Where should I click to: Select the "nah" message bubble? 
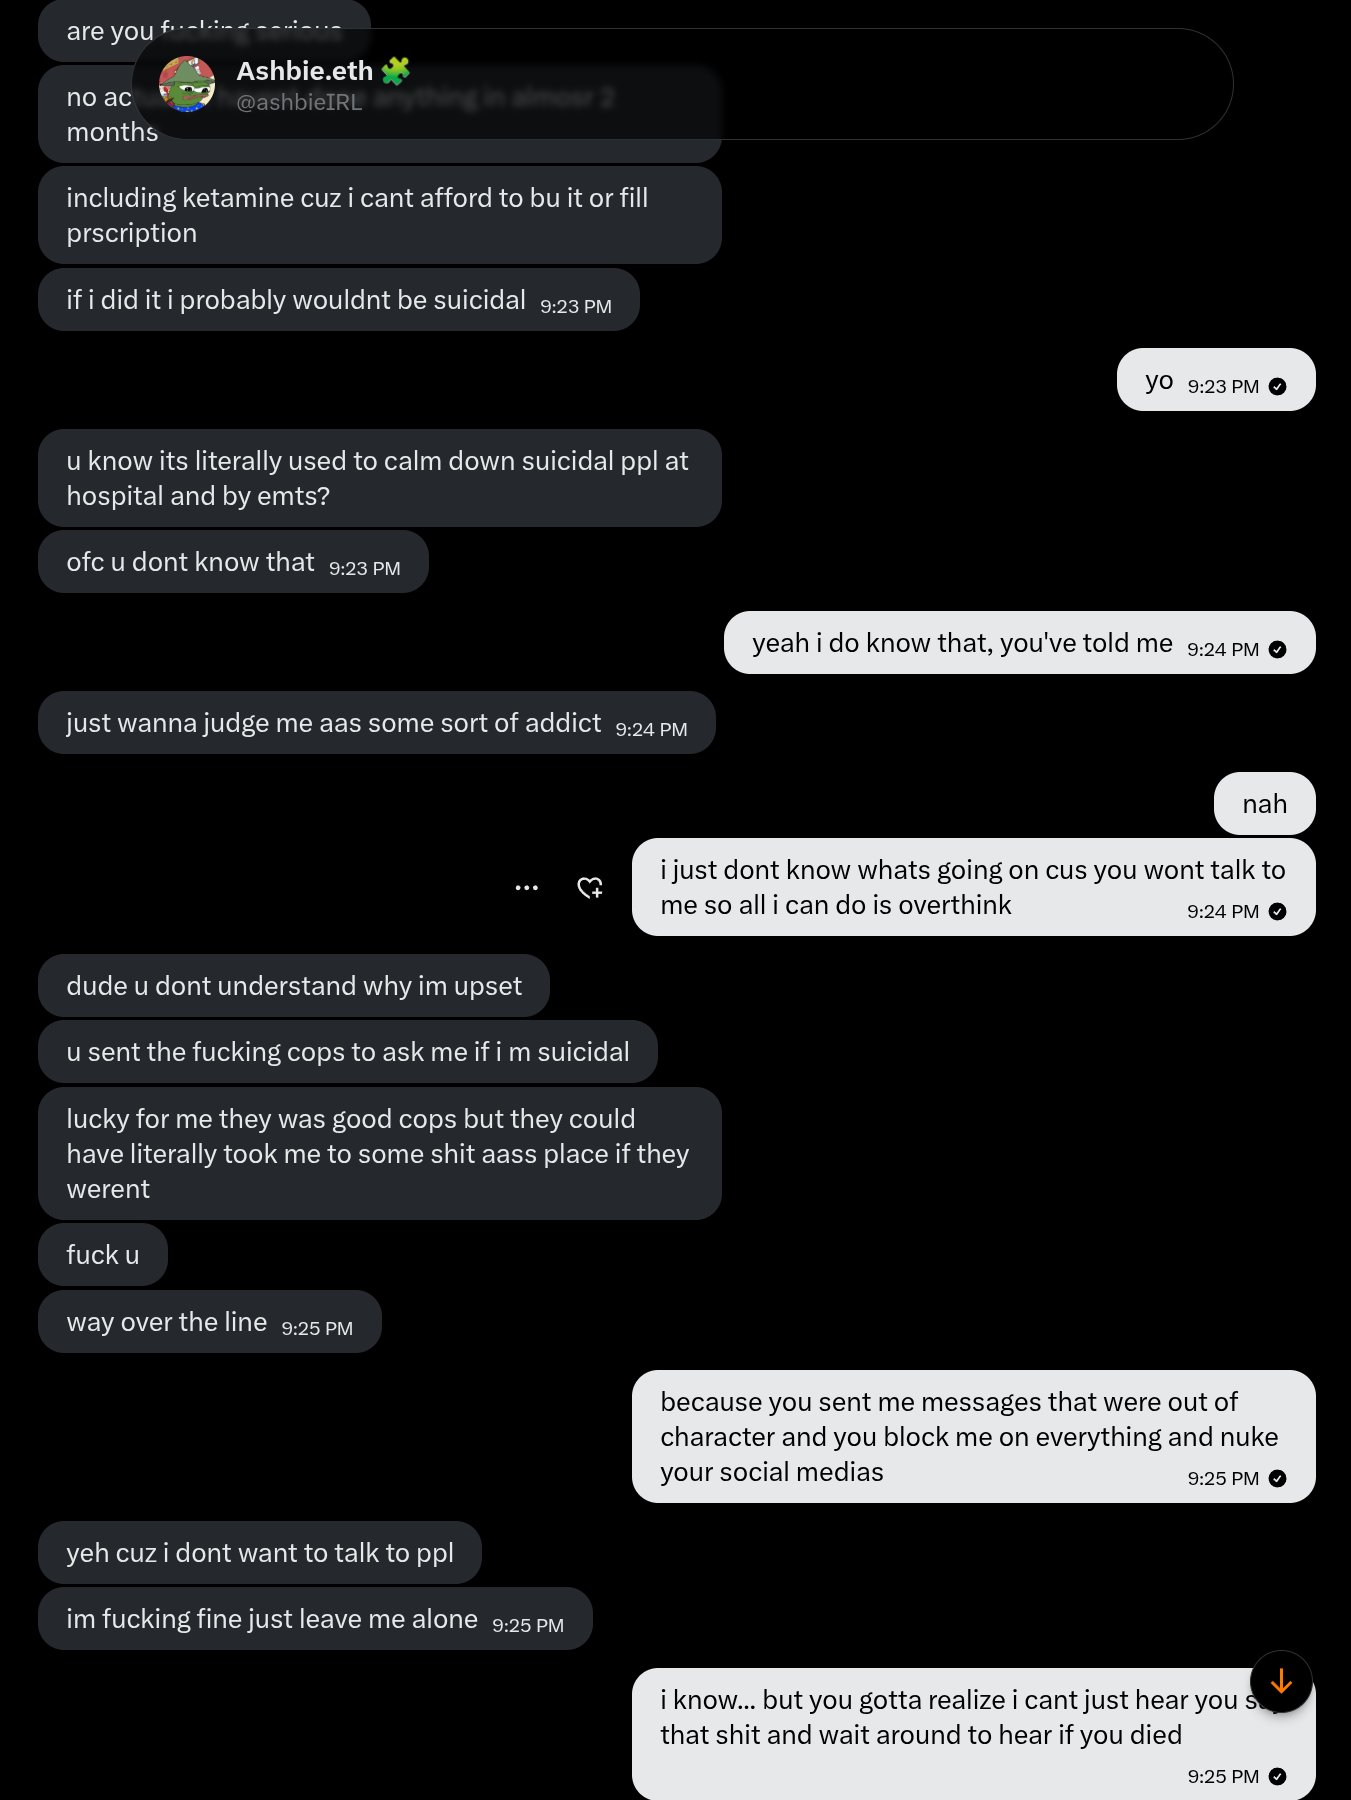[1264, 804]
